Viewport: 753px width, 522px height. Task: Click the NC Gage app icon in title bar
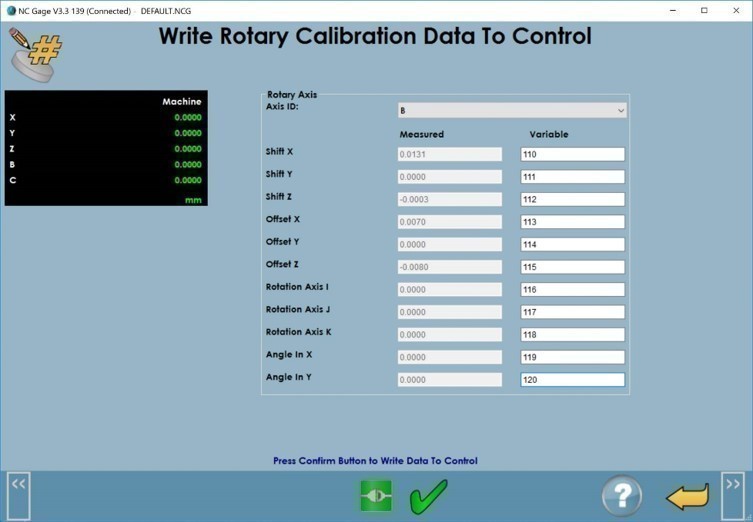(11, 10)
